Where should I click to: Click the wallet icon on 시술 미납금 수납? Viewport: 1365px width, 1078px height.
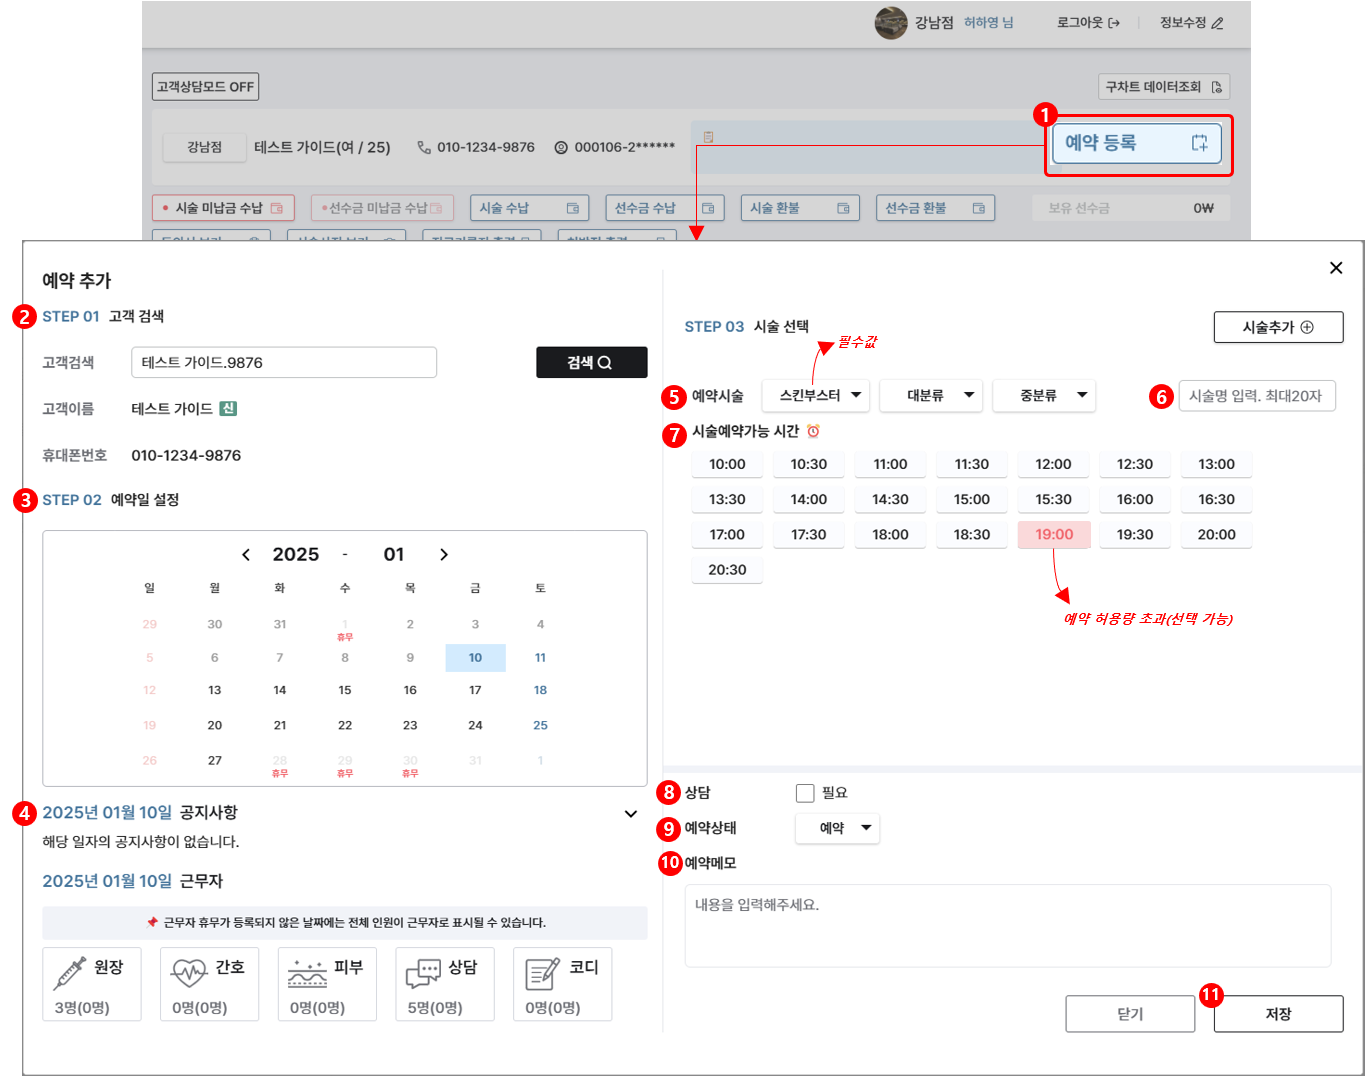pyautogui.click(x=277, y=208)
